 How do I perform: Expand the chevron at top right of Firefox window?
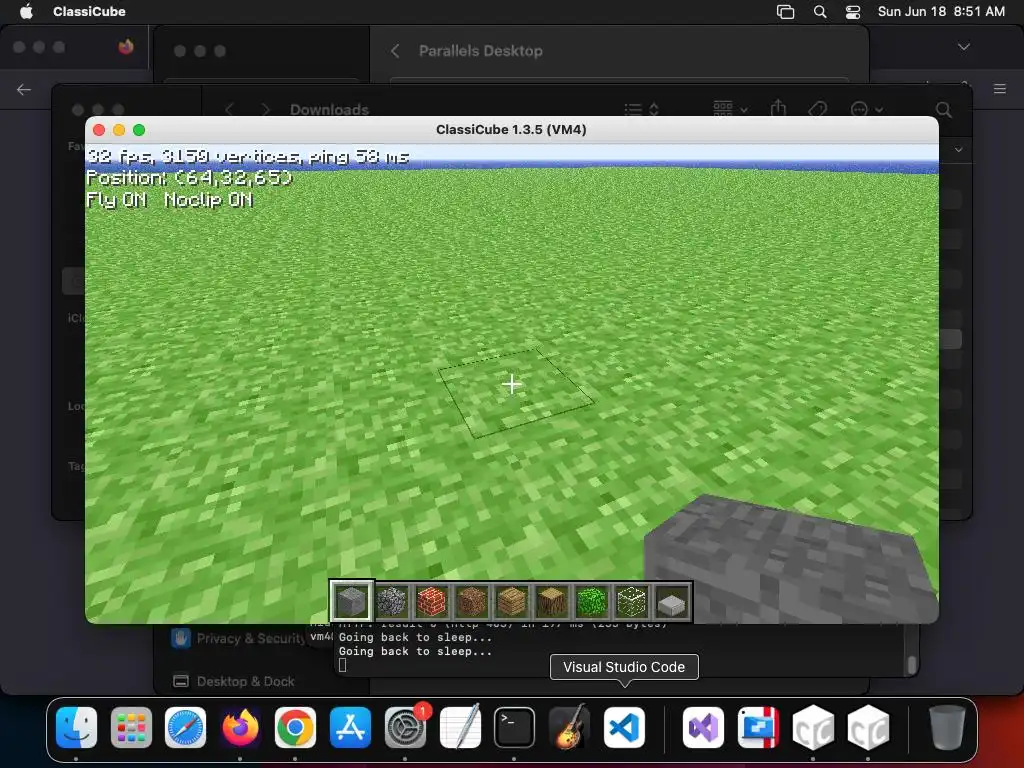tap(963, 46)
